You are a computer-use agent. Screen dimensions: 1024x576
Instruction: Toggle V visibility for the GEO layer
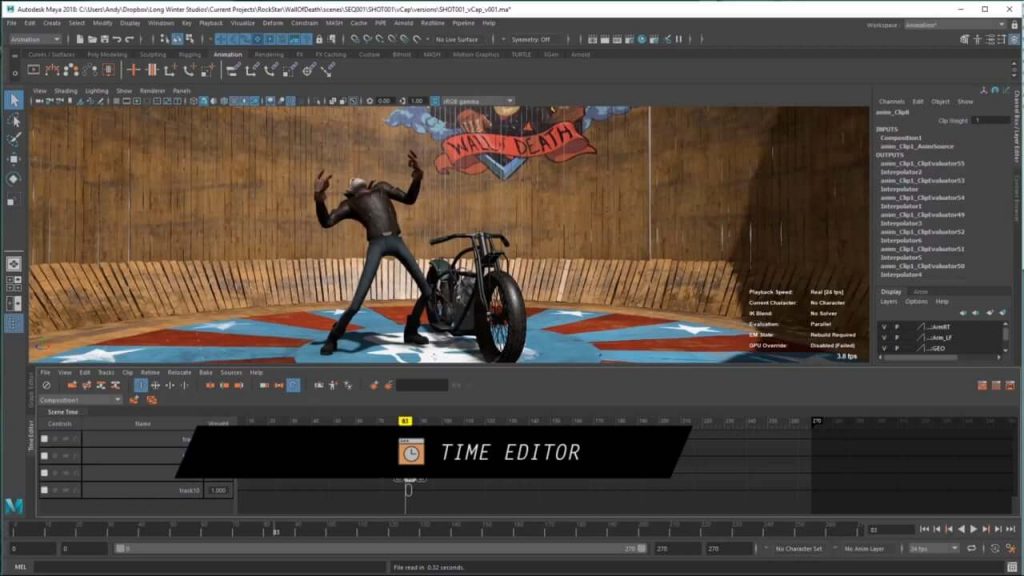(882, 348)
